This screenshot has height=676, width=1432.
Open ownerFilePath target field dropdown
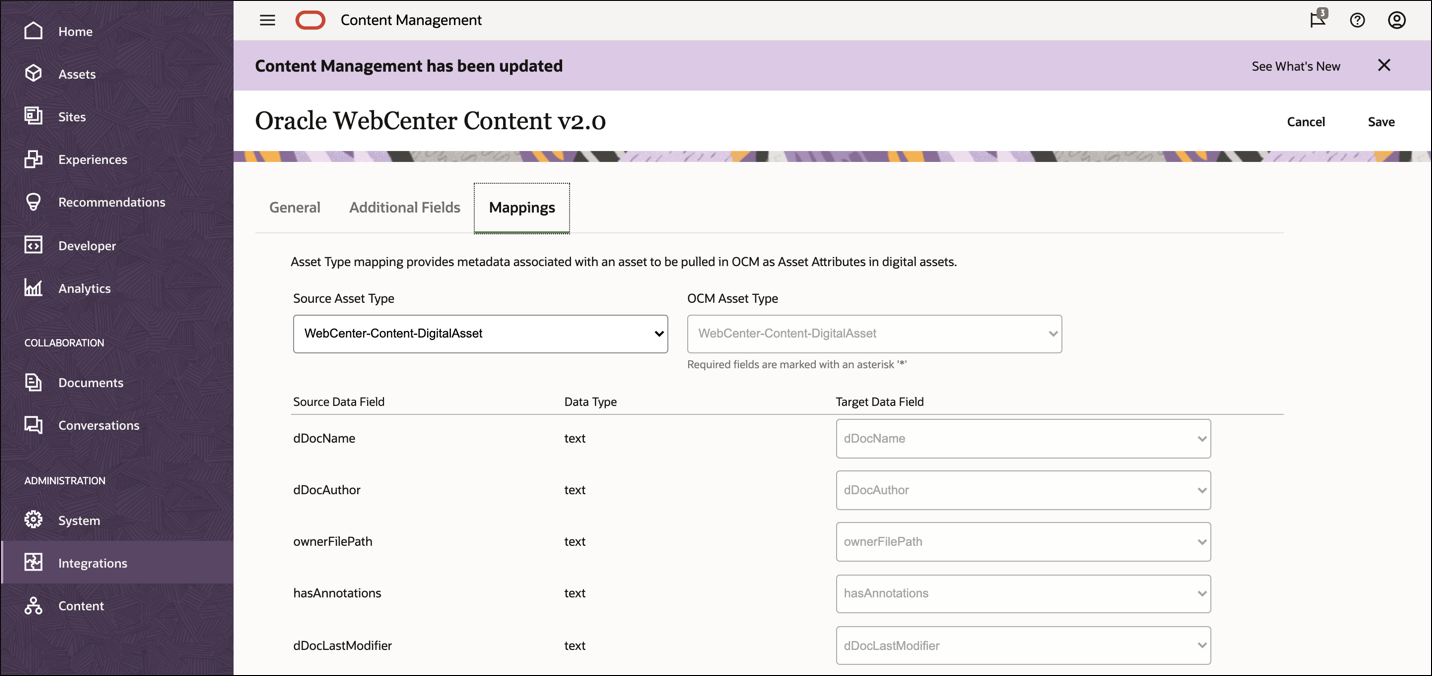(x=1023, y=542)
